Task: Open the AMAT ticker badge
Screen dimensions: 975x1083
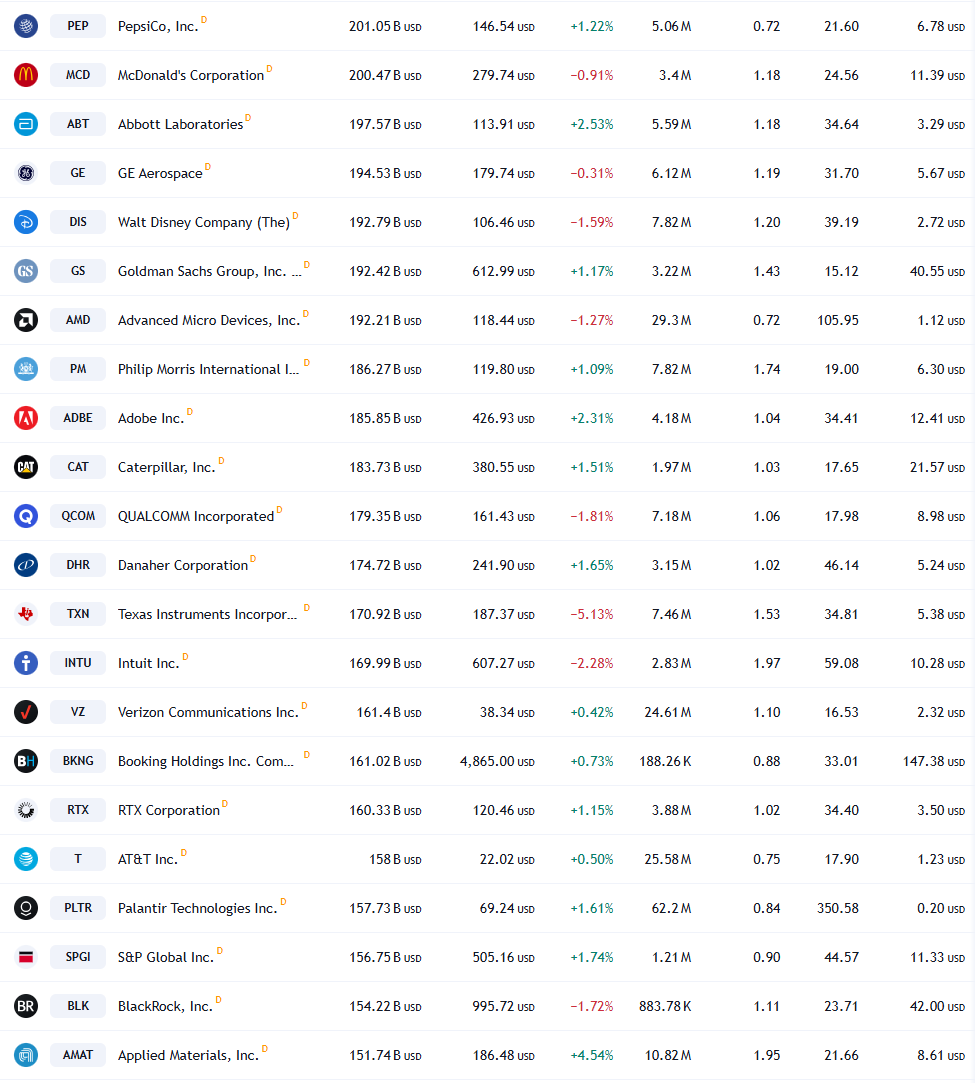Action: [78, 1055]
